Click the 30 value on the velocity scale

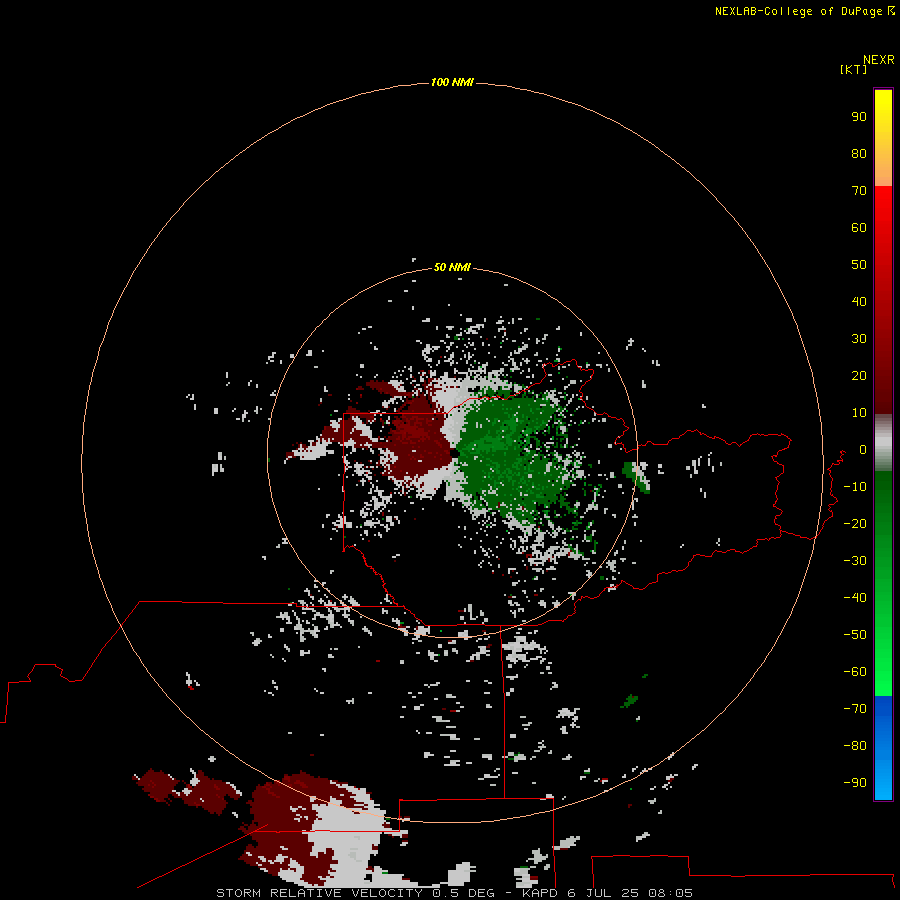pyautogui.click(x=859, y=339)
